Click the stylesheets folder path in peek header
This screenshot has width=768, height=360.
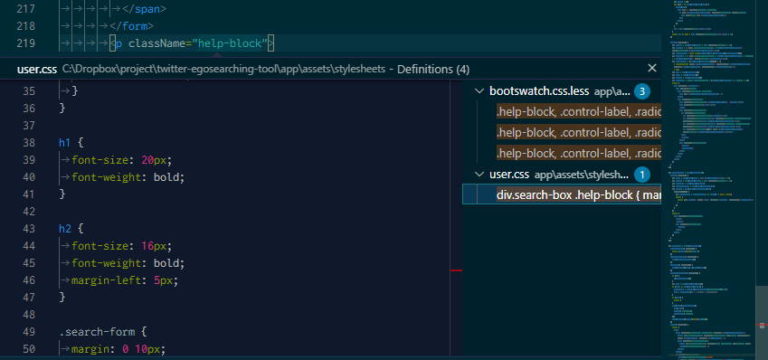pos(225,69)
